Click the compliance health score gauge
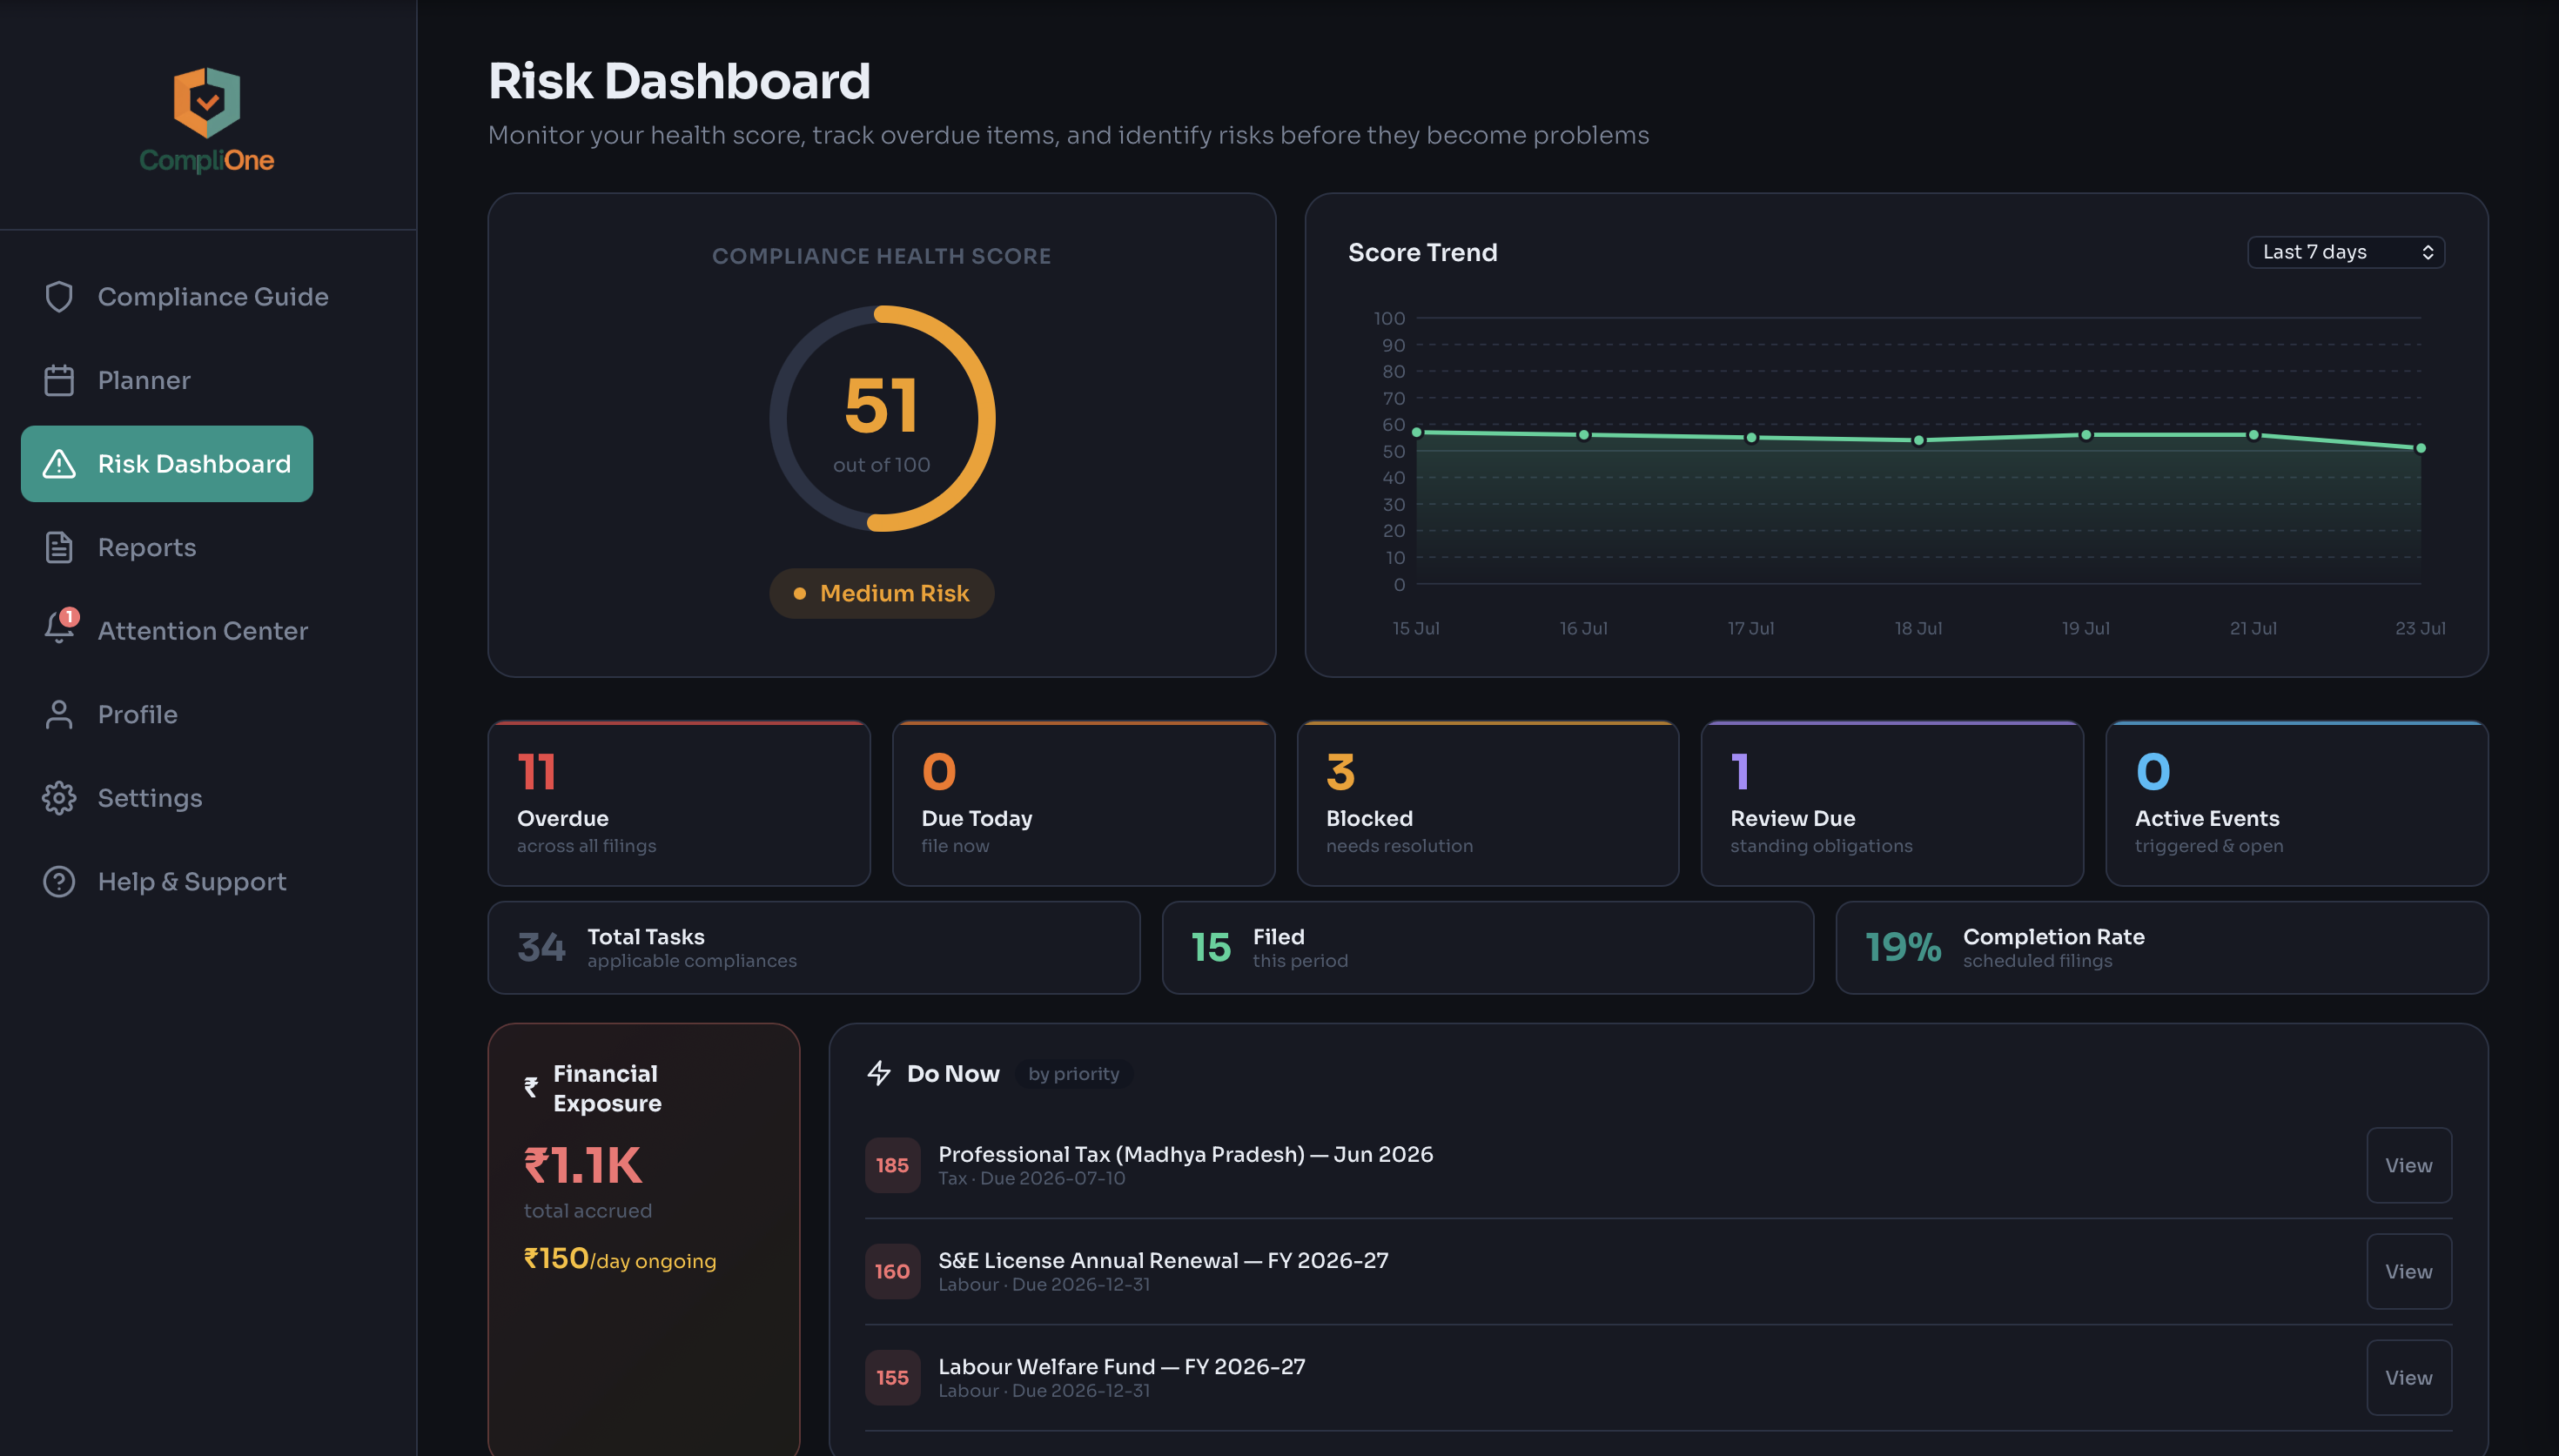 click(x=882, y=418)
